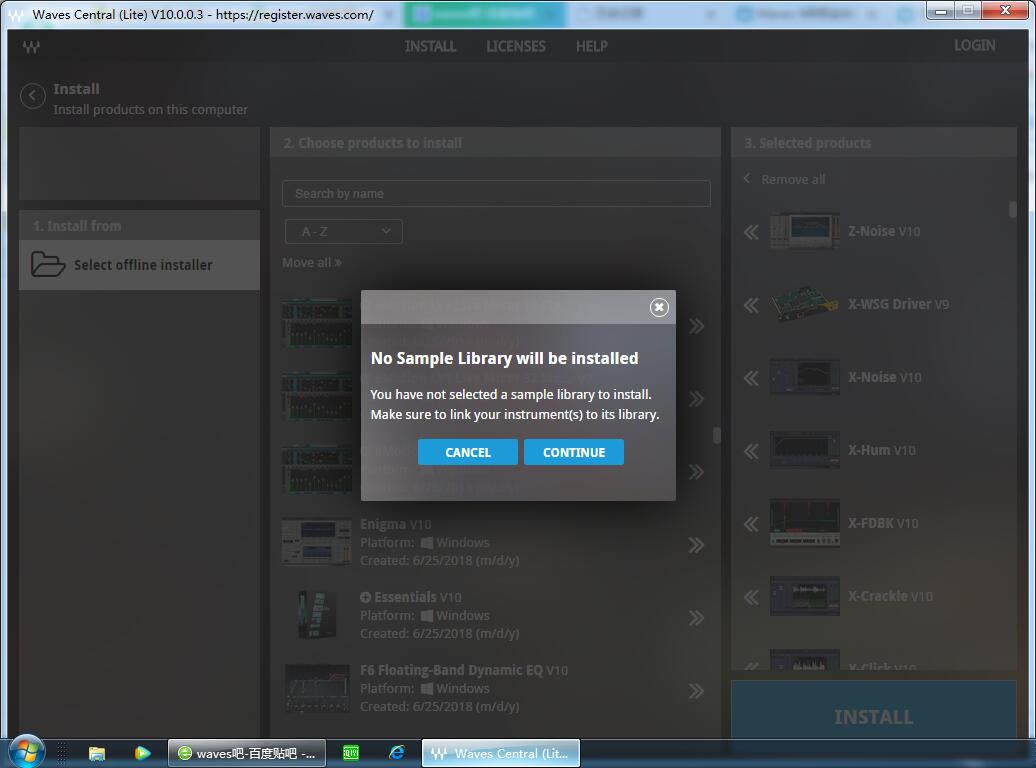Click the offline installer folder icon
Image resolution: width=1036 pixels, height=768 pixels.
point(48,264)
